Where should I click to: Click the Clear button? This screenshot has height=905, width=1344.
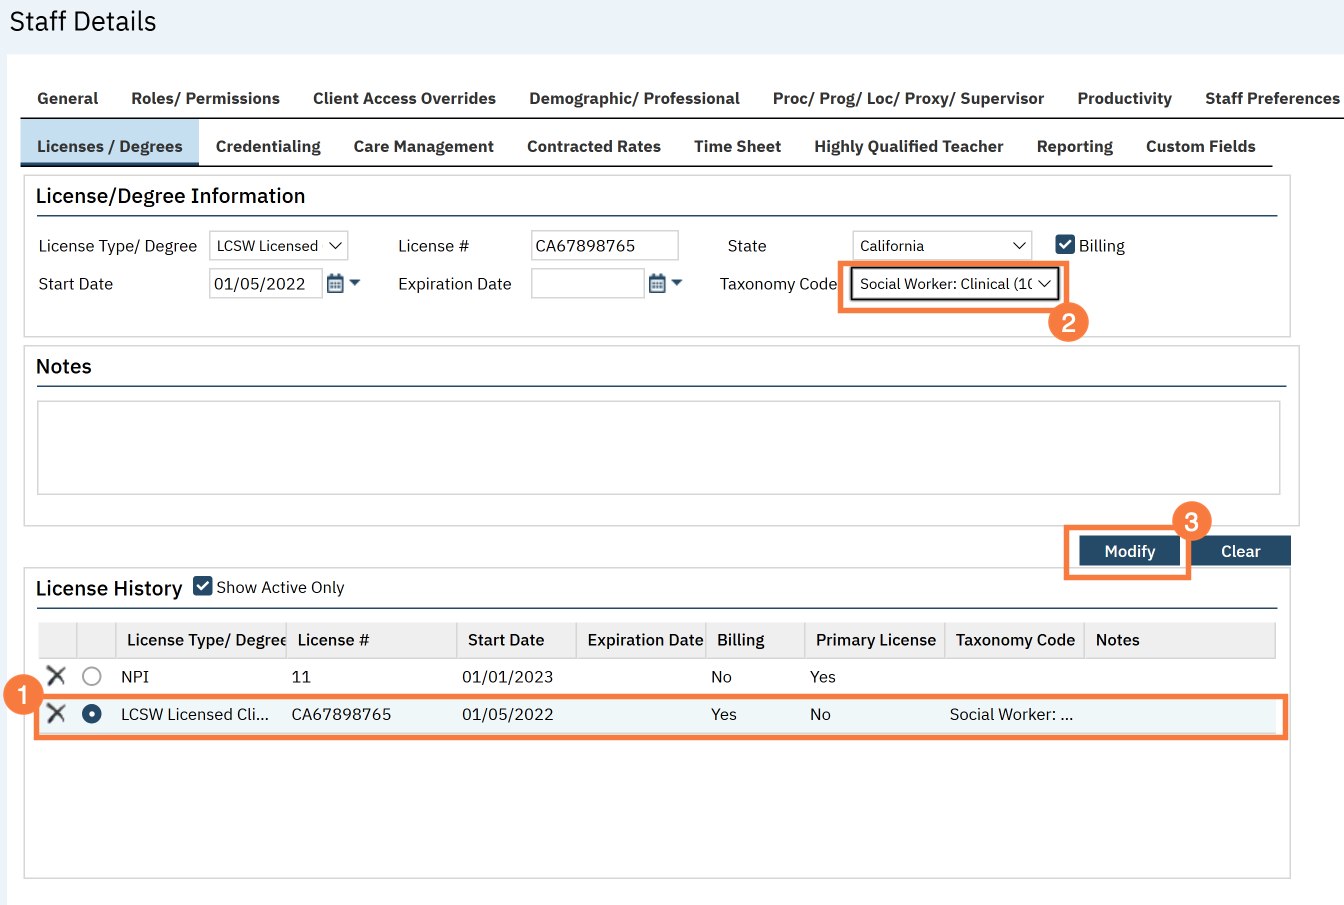(x=1241, y=551)
